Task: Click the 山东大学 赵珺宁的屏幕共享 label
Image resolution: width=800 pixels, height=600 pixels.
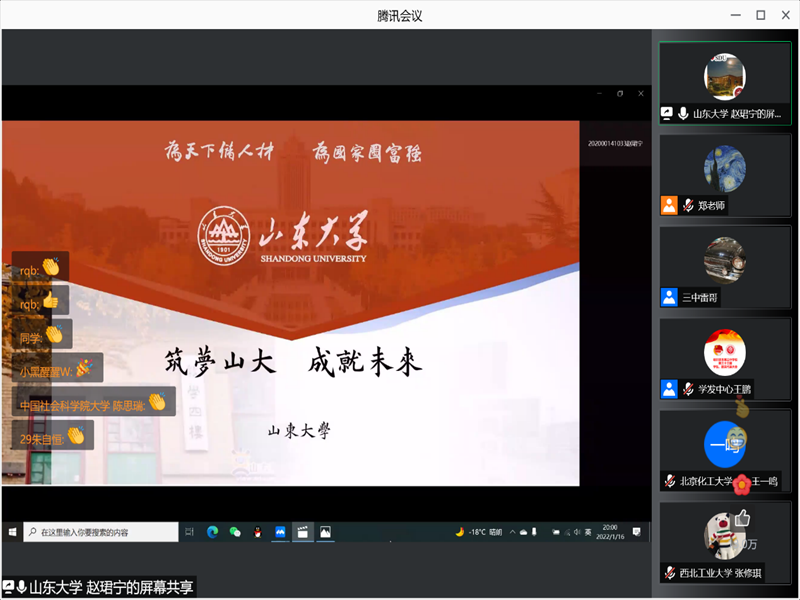Action: (110, 588)
